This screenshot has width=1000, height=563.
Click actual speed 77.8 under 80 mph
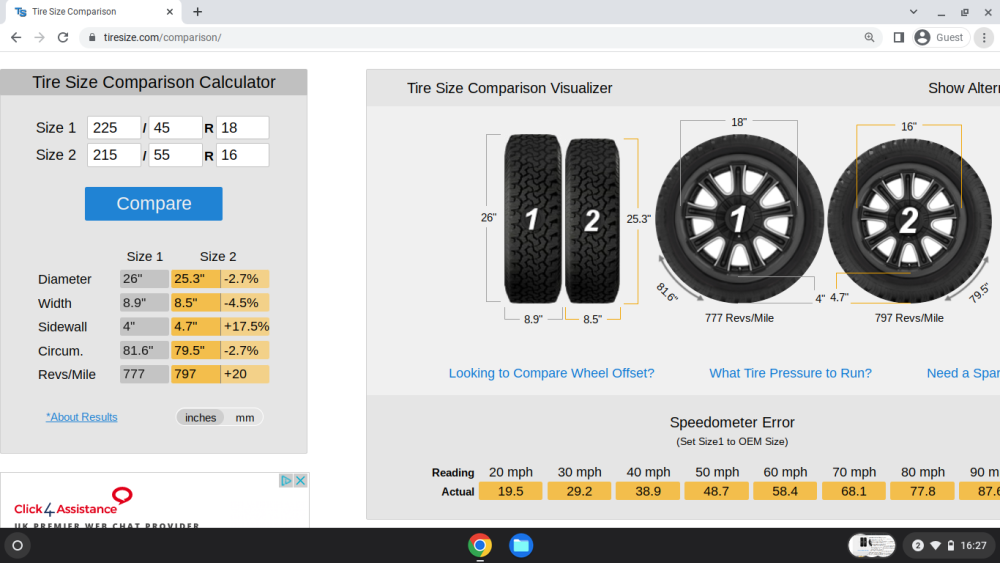click(x=922, y=491)
